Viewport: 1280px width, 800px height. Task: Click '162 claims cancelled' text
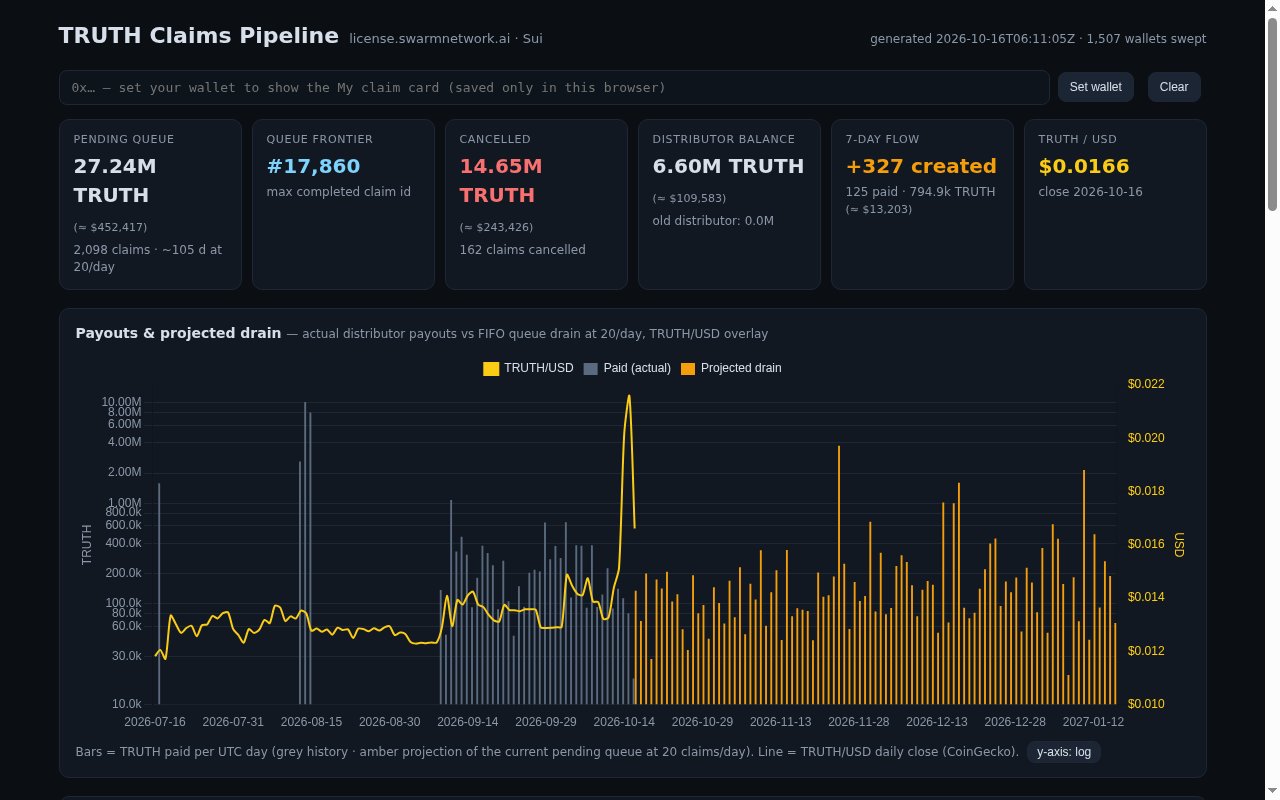point(523,250)
